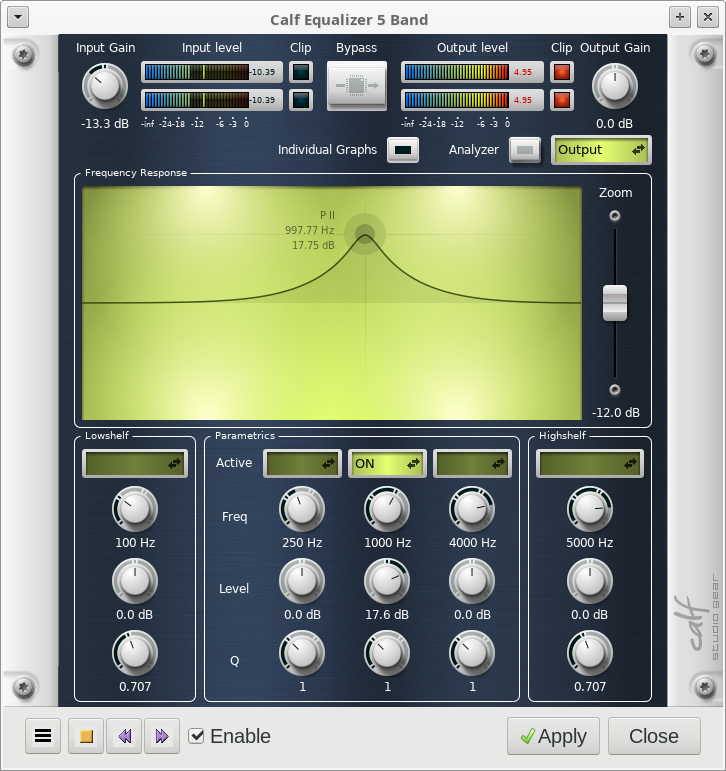Click the upper input Clip indicator
This screenshot has width=726, height=771.
301,72
